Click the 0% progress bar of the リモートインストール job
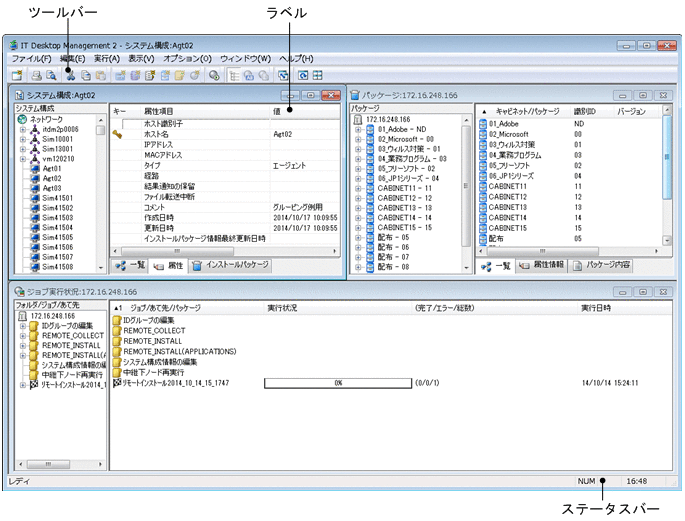 click(338, 383)
